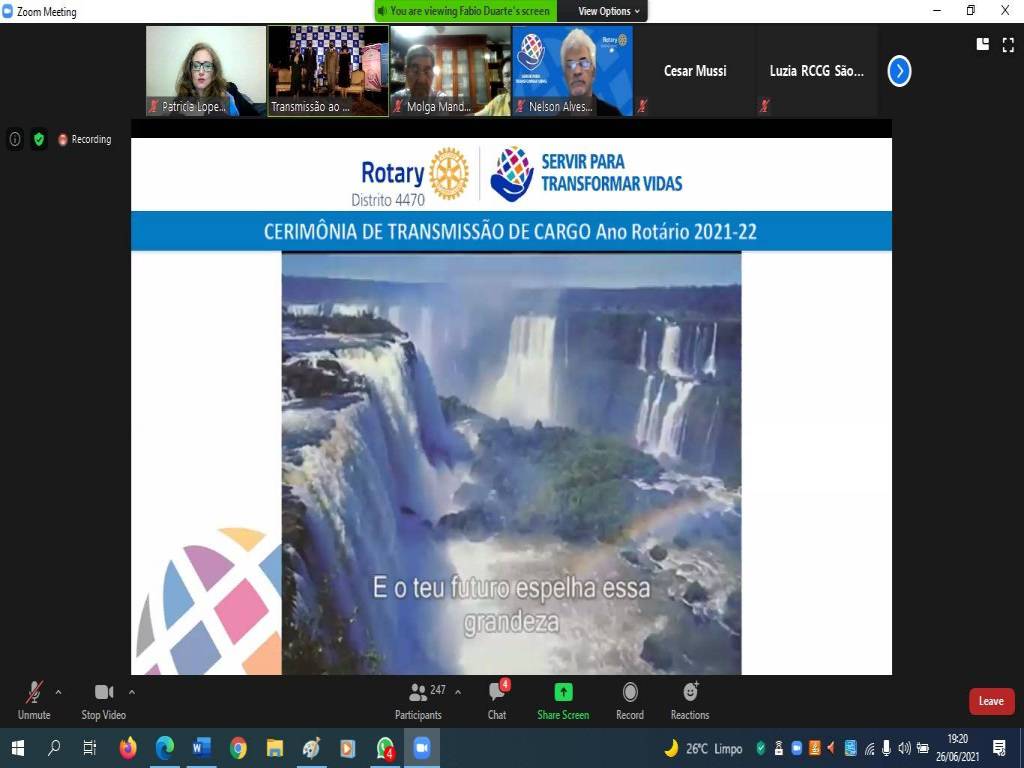Unmute the microphone
Screen dimensions: 1024x768
coord(33,697)
